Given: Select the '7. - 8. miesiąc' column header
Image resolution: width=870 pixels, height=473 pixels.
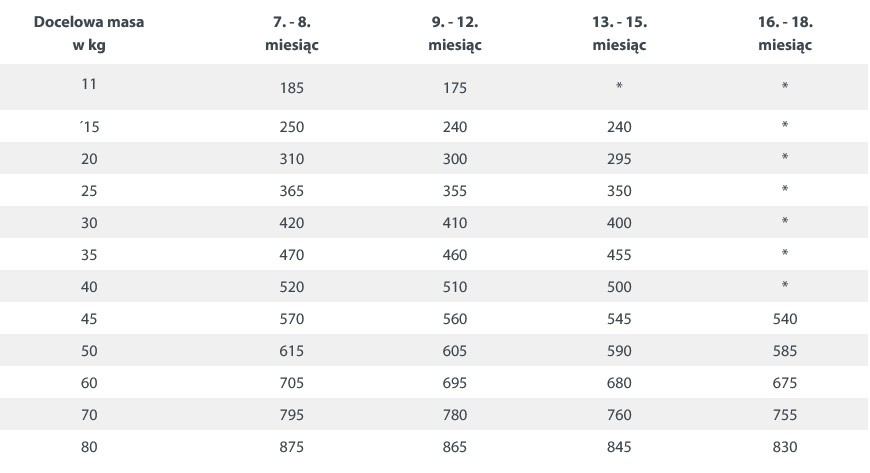Looking at the screenshot, I should (292, 33).
